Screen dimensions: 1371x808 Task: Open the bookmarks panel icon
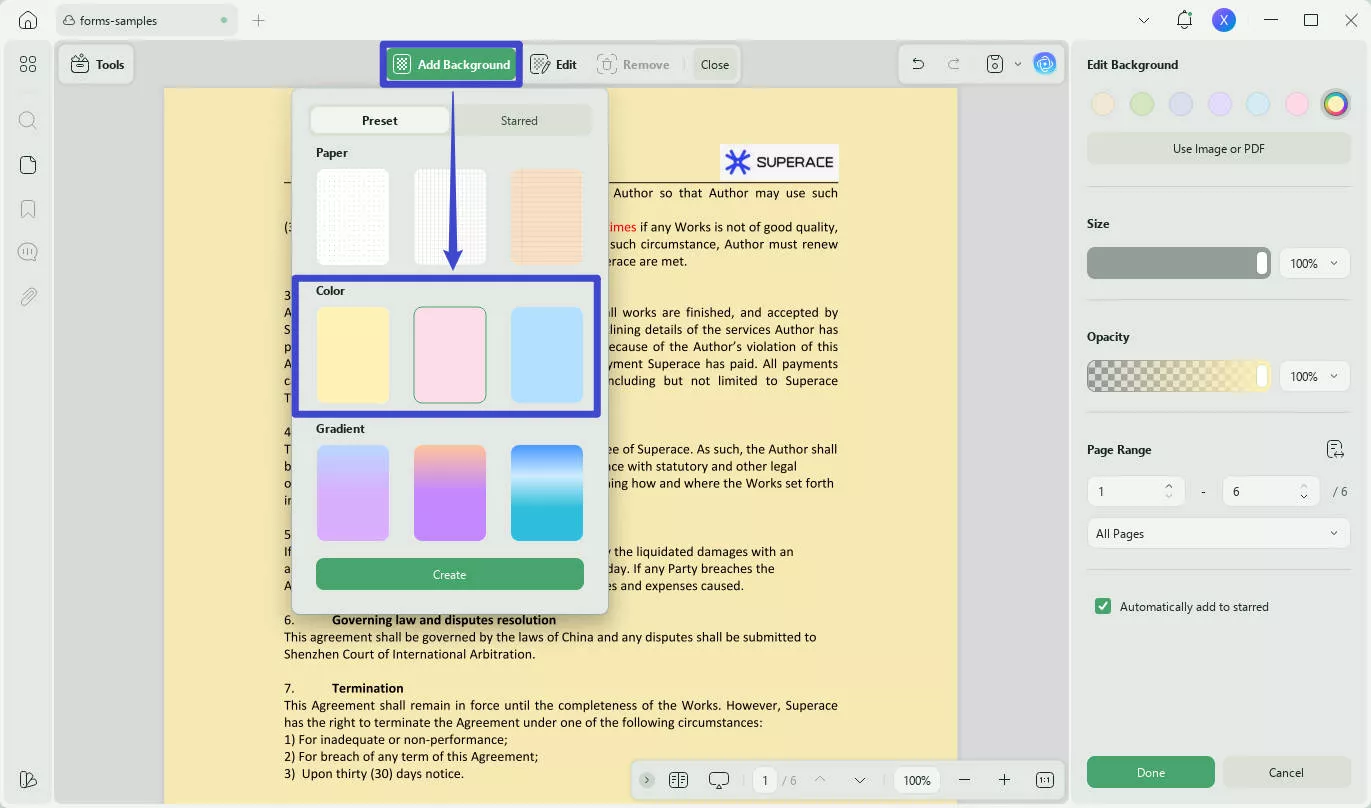28,209
